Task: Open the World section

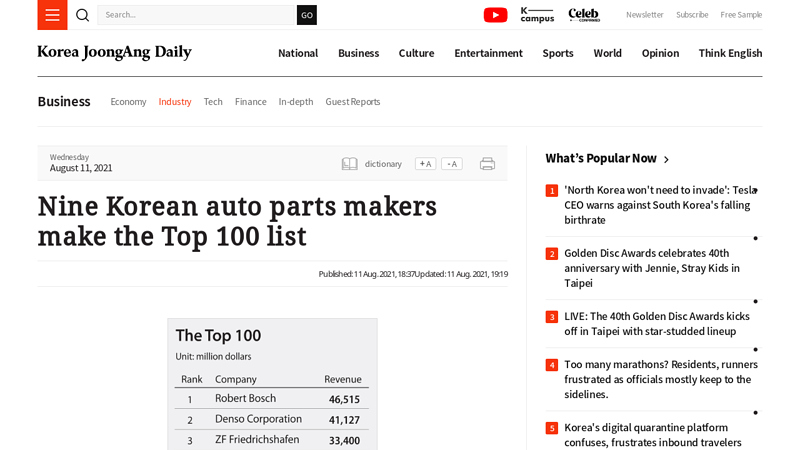Action: click(x=607, y=53)
